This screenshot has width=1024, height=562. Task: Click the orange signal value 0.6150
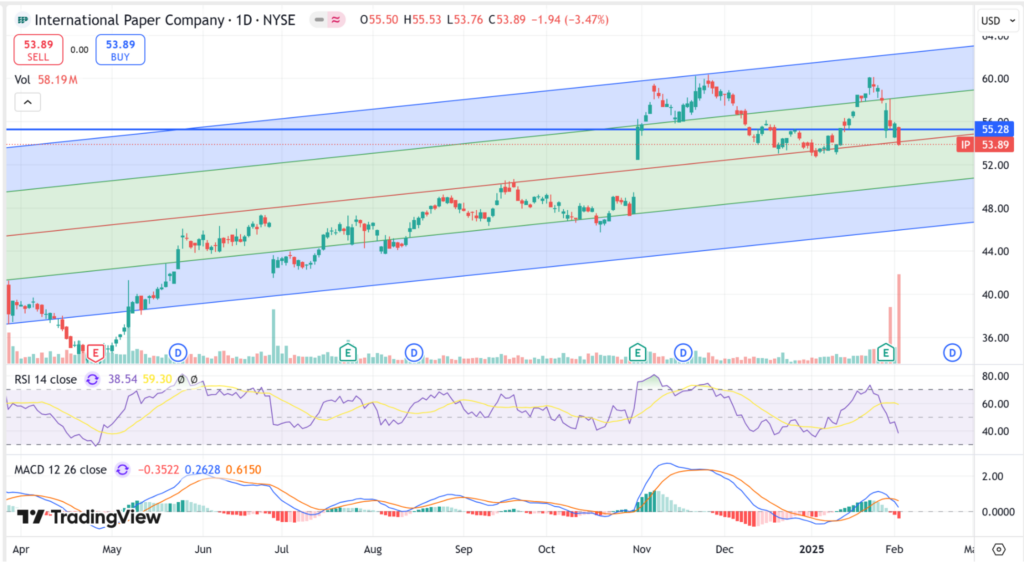pyautogui.click(x=244, y=470)
